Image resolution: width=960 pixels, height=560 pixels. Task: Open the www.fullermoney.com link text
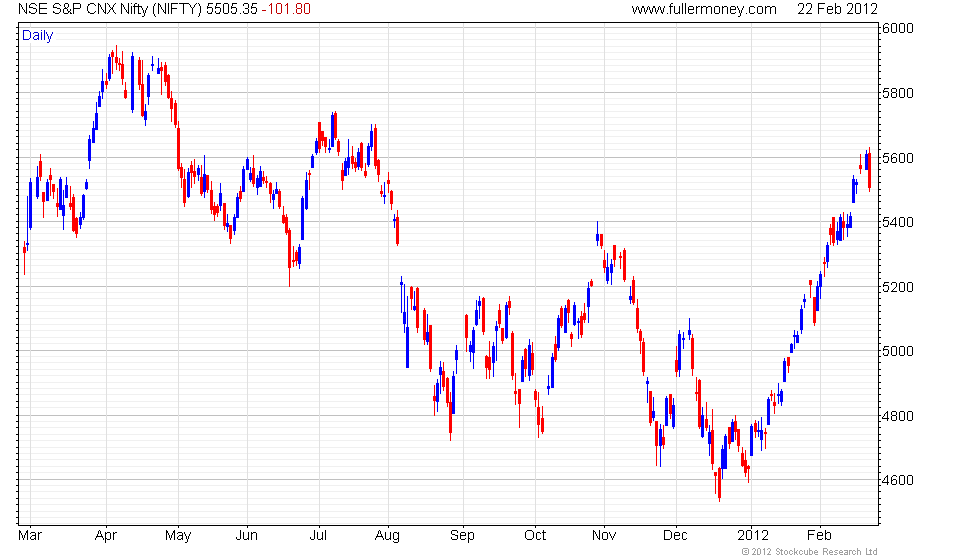(x=704, y=9)
